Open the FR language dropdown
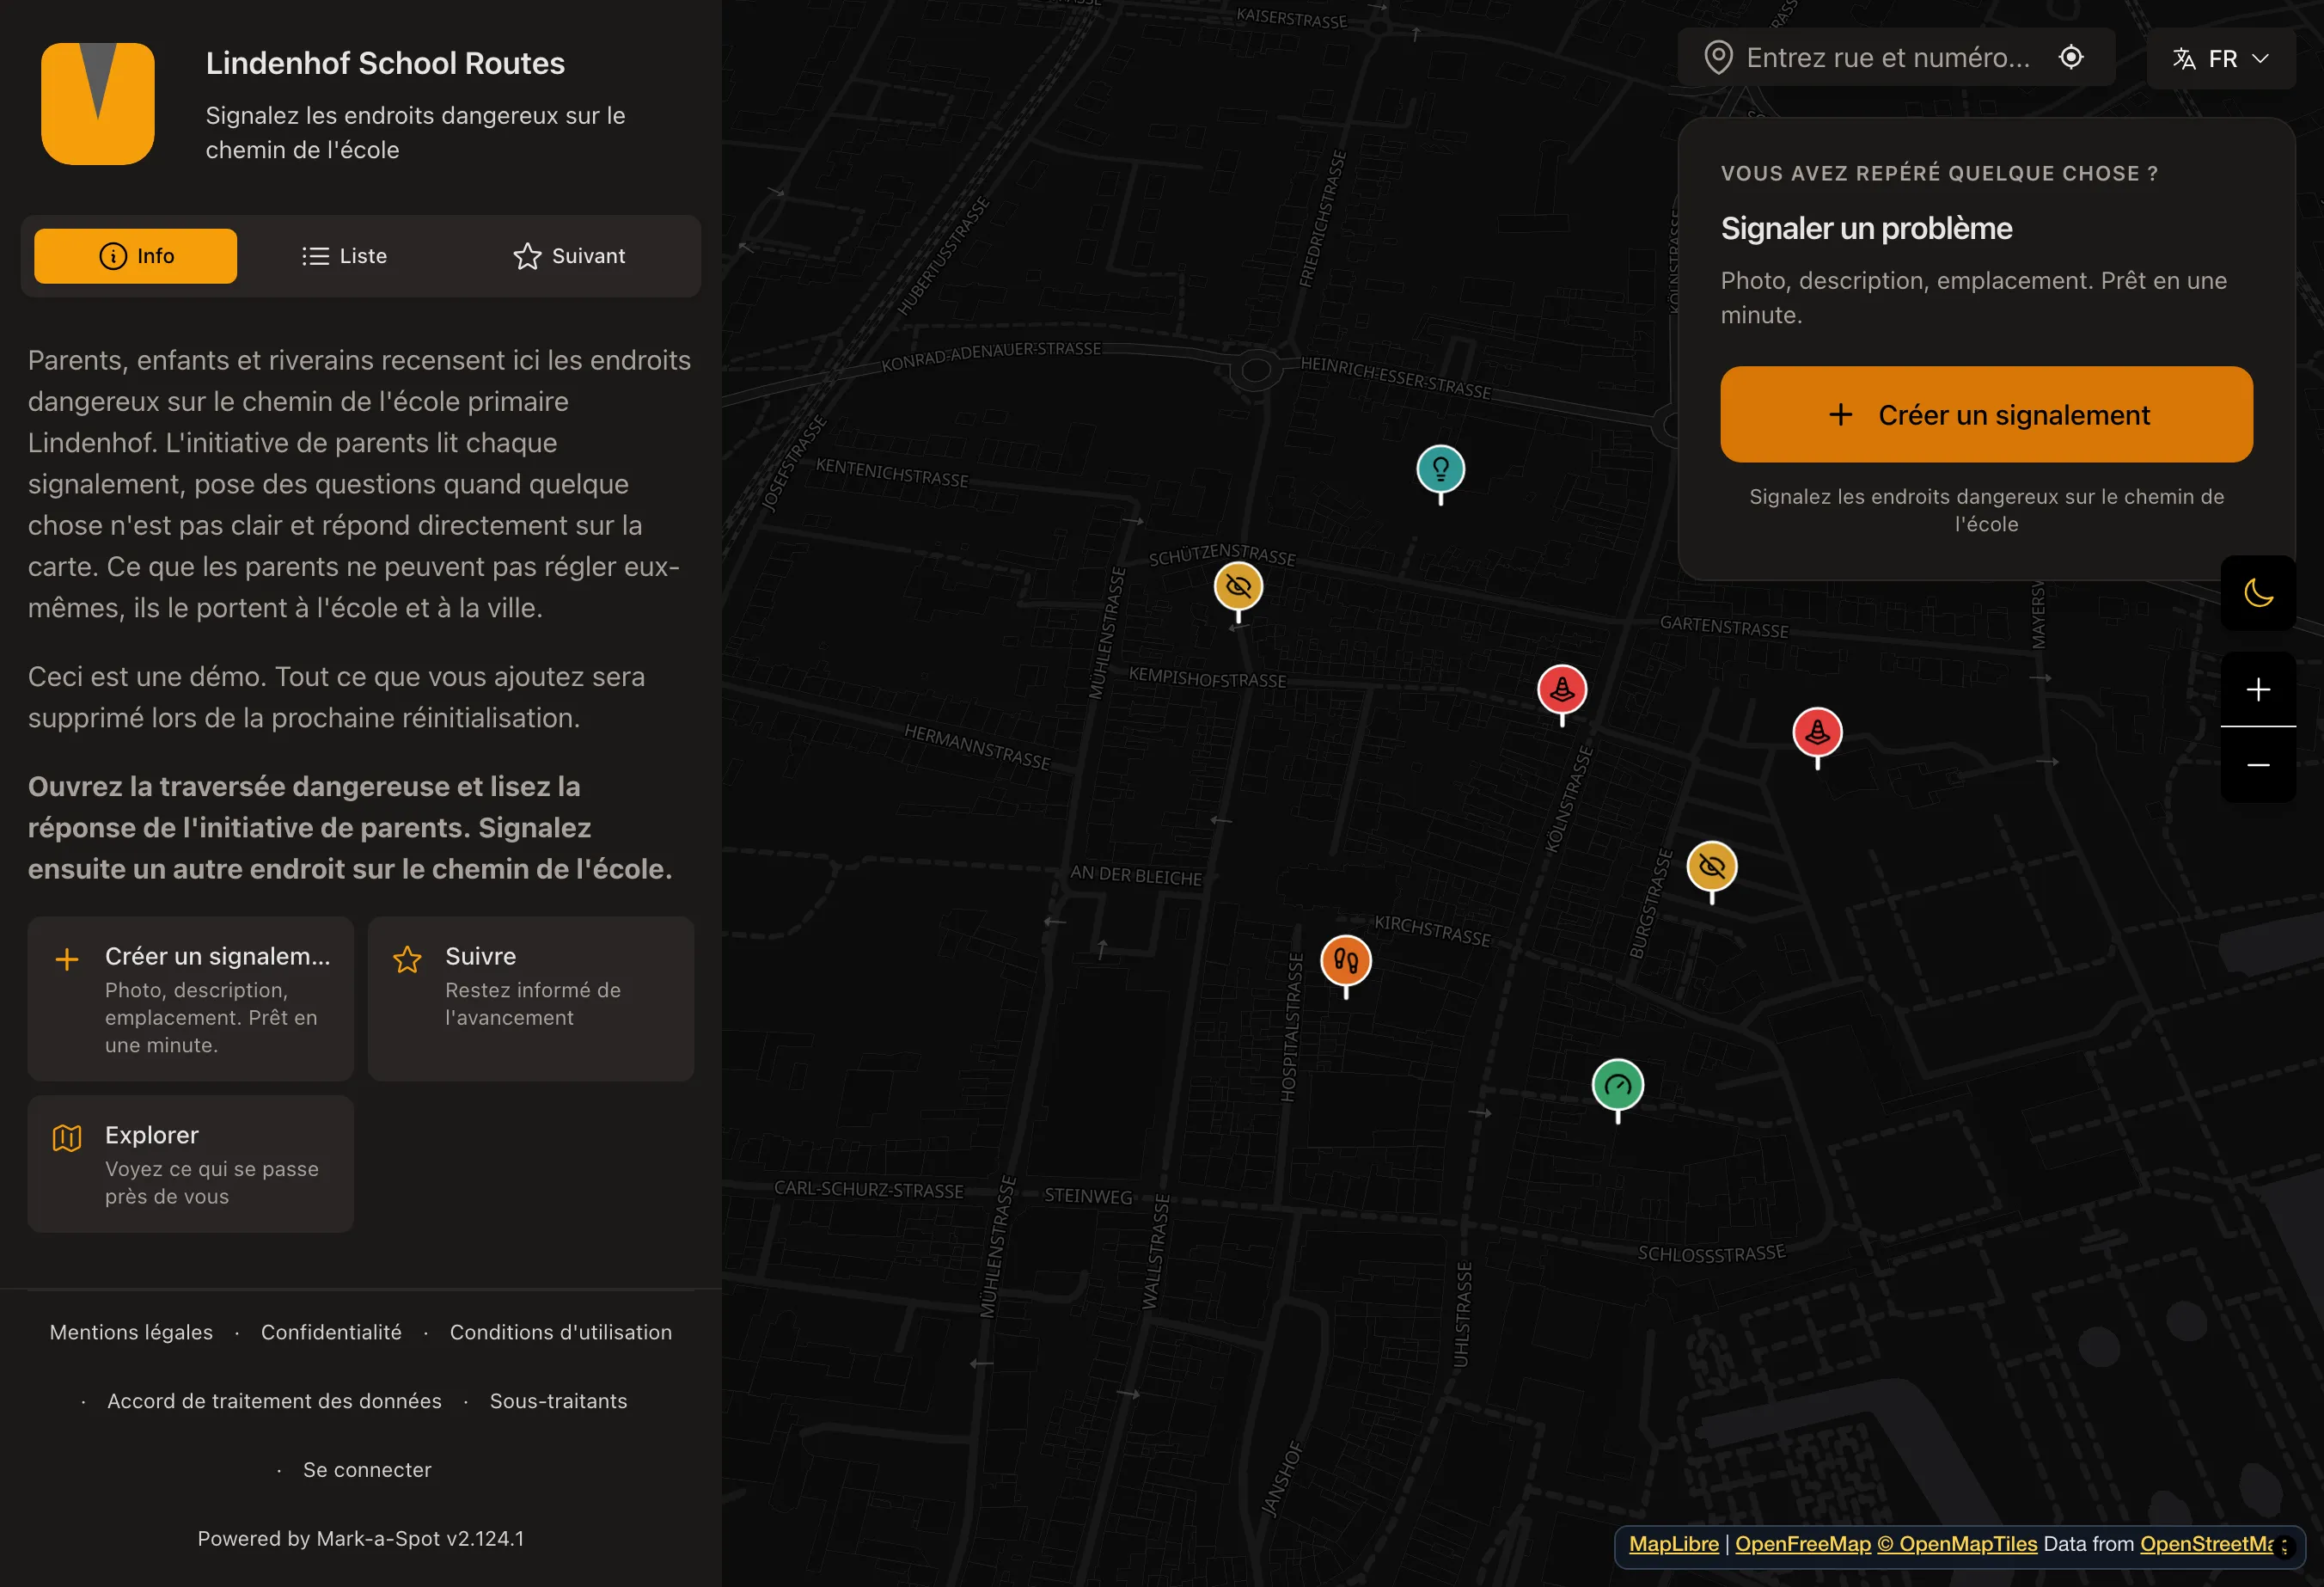Image resolution: width=2324 pixels, height=1587 pixels. coord(2221,59)
